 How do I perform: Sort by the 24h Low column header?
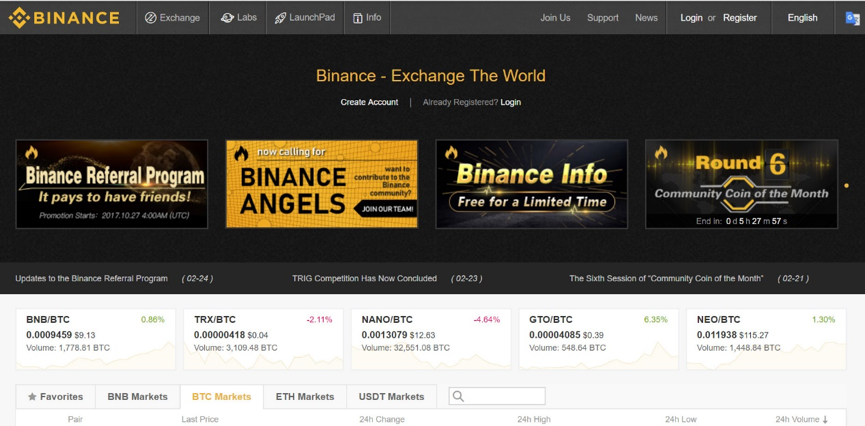(681, 419)
